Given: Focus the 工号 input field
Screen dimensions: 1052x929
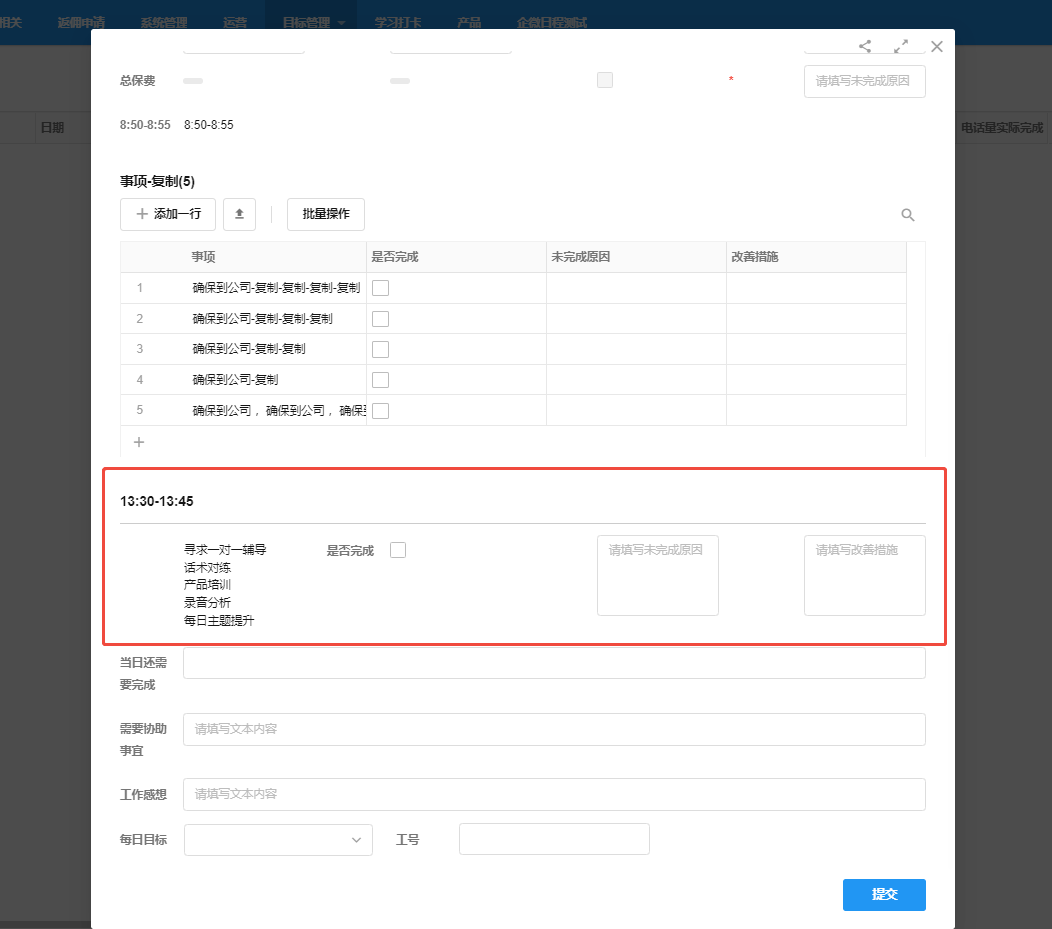Looking at the screenshot, I should pyautogui.click(x=553, y=839).
